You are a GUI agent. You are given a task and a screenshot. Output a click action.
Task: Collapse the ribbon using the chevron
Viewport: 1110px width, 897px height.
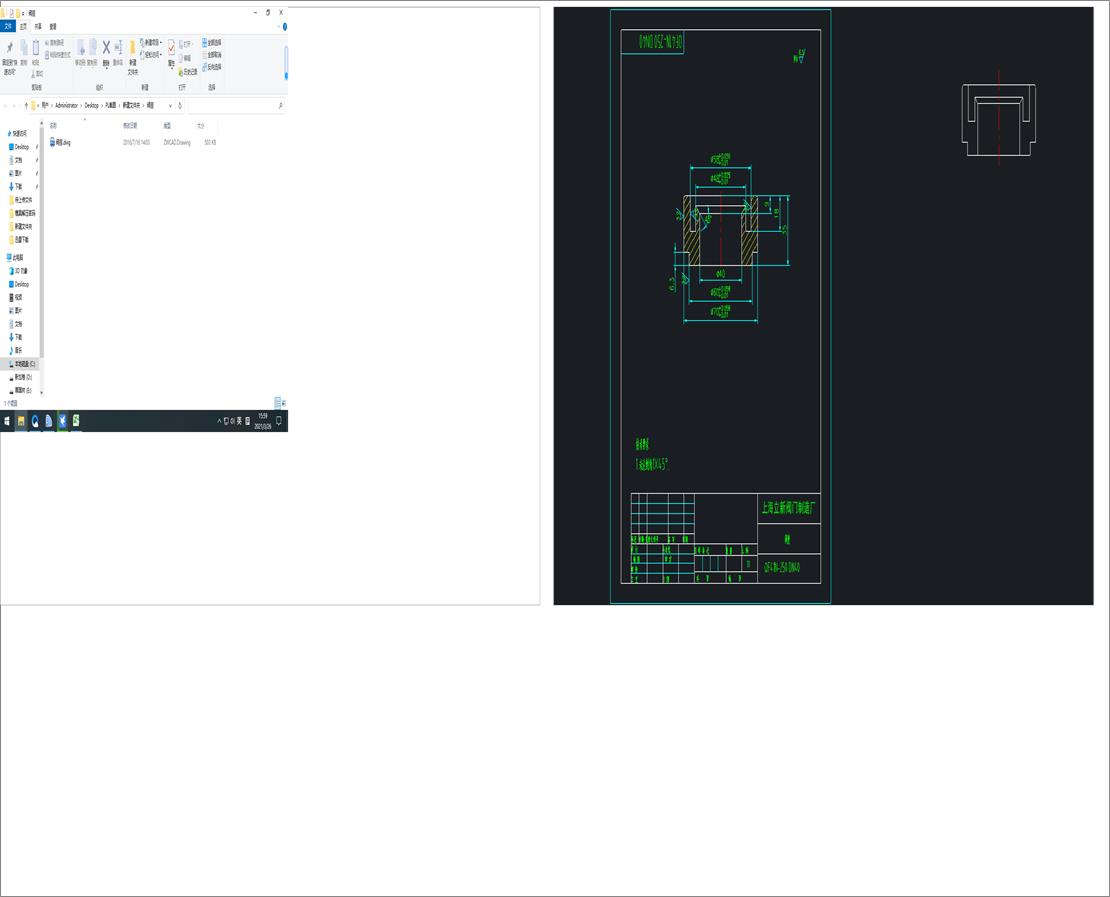tap(278, 27)
